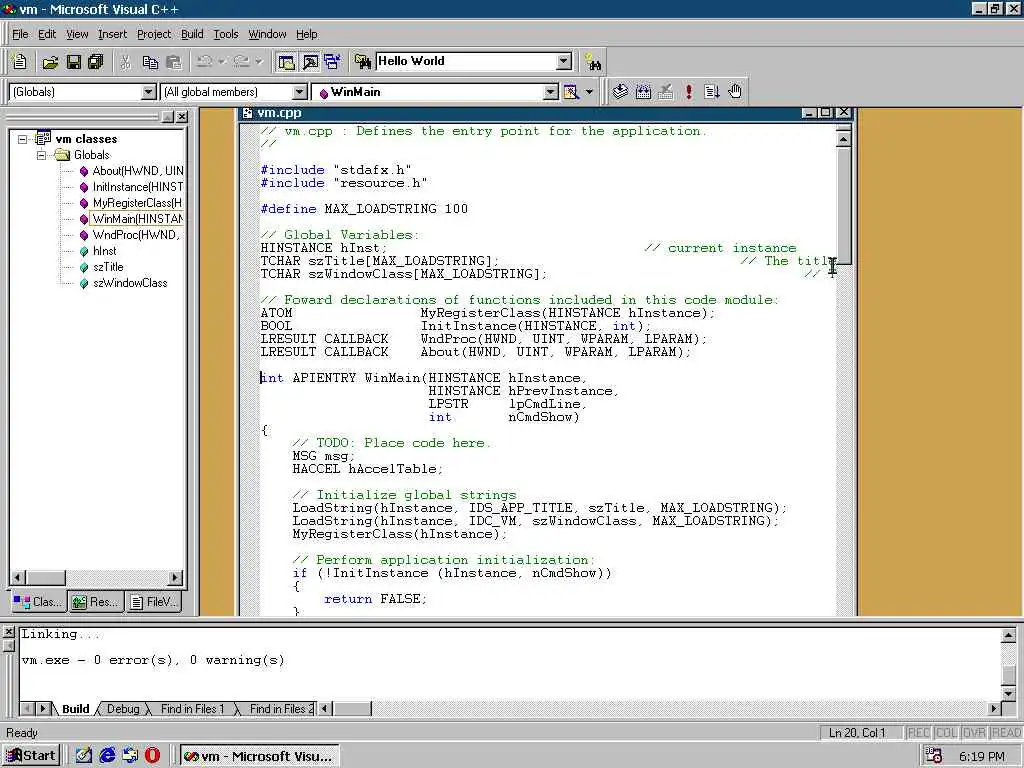The image size is (1024, 768).
Task: Click the Compile icon in build toolbar
Action: [x=620, y=92]
